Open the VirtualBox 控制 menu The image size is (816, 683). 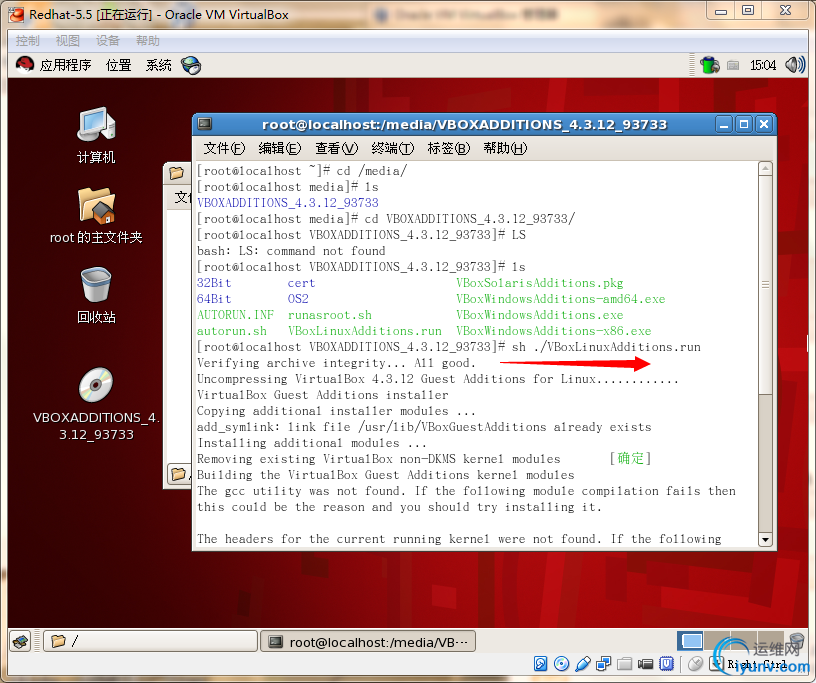coord(27,41)
